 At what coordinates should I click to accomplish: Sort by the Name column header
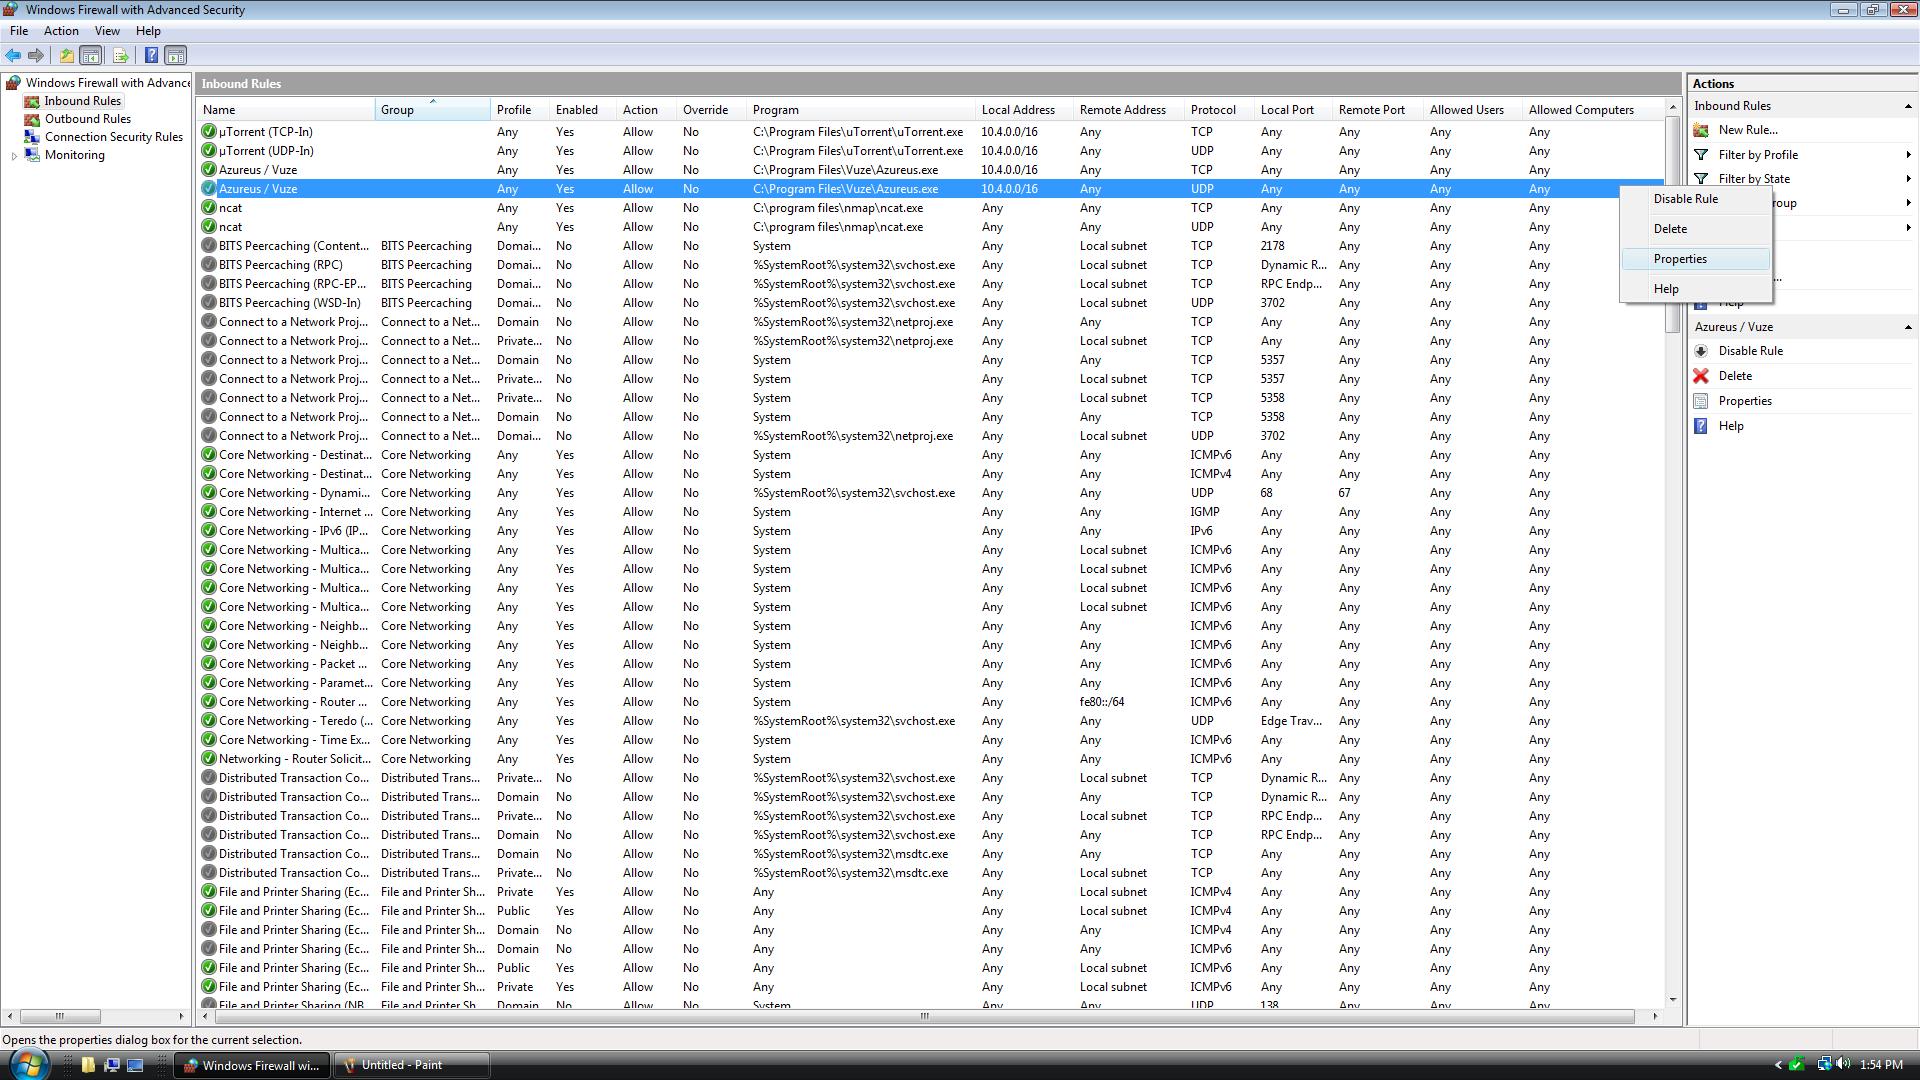286,110
